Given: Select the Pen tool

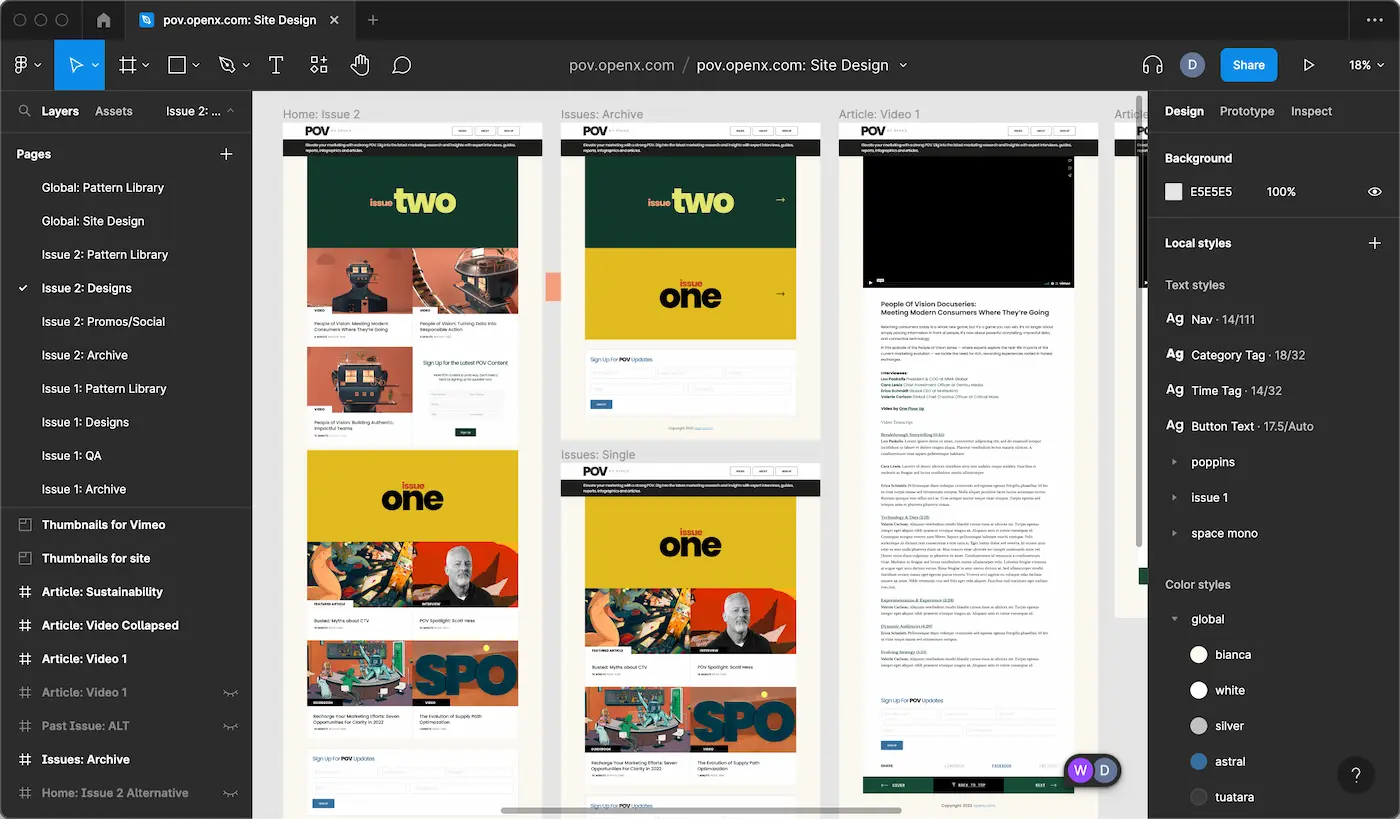Looking at the screenshot, I should point(227,65).
